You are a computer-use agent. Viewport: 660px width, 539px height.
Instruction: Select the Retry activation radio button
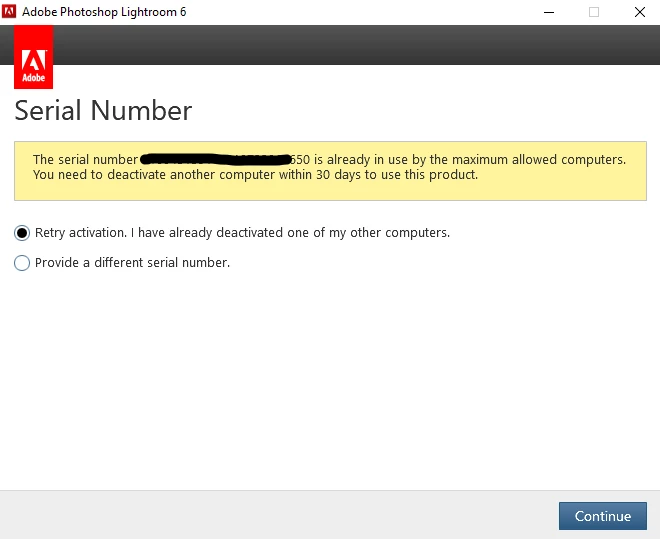click(22, 233)
